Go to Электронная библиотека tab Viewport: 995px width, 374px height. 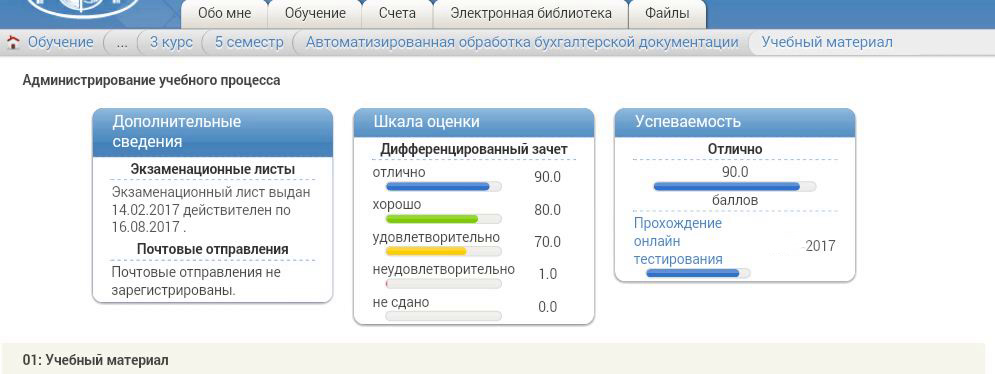point(531,14)
